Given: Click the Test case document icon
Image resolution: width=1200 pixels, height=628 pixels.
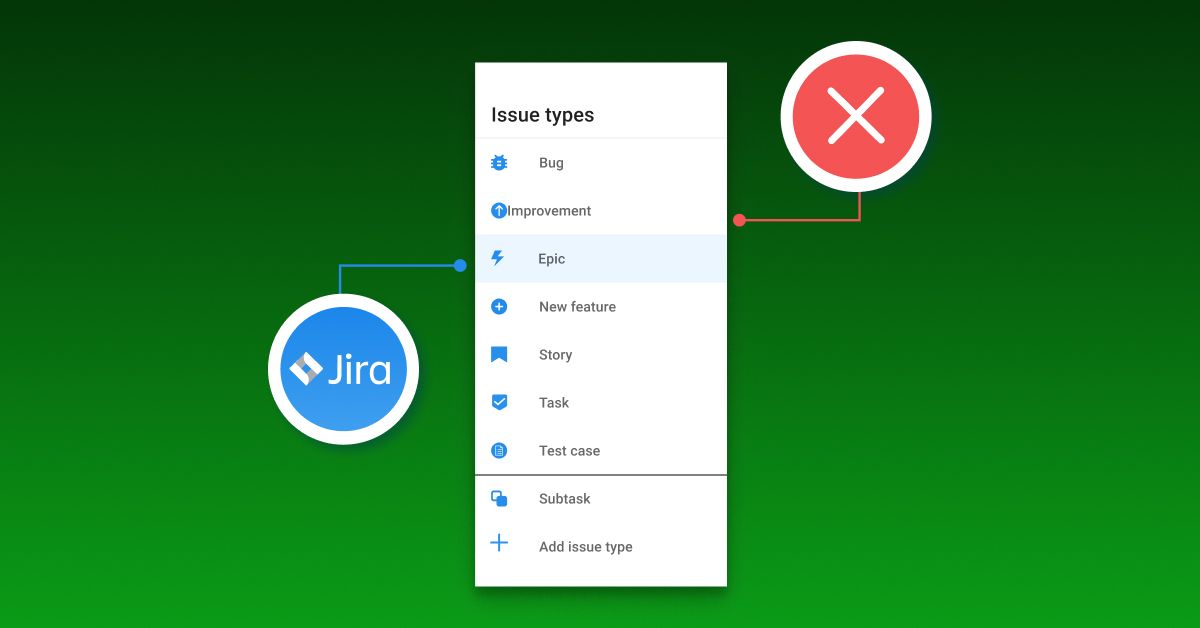Looking at the screenshot, I should (499, 450).
